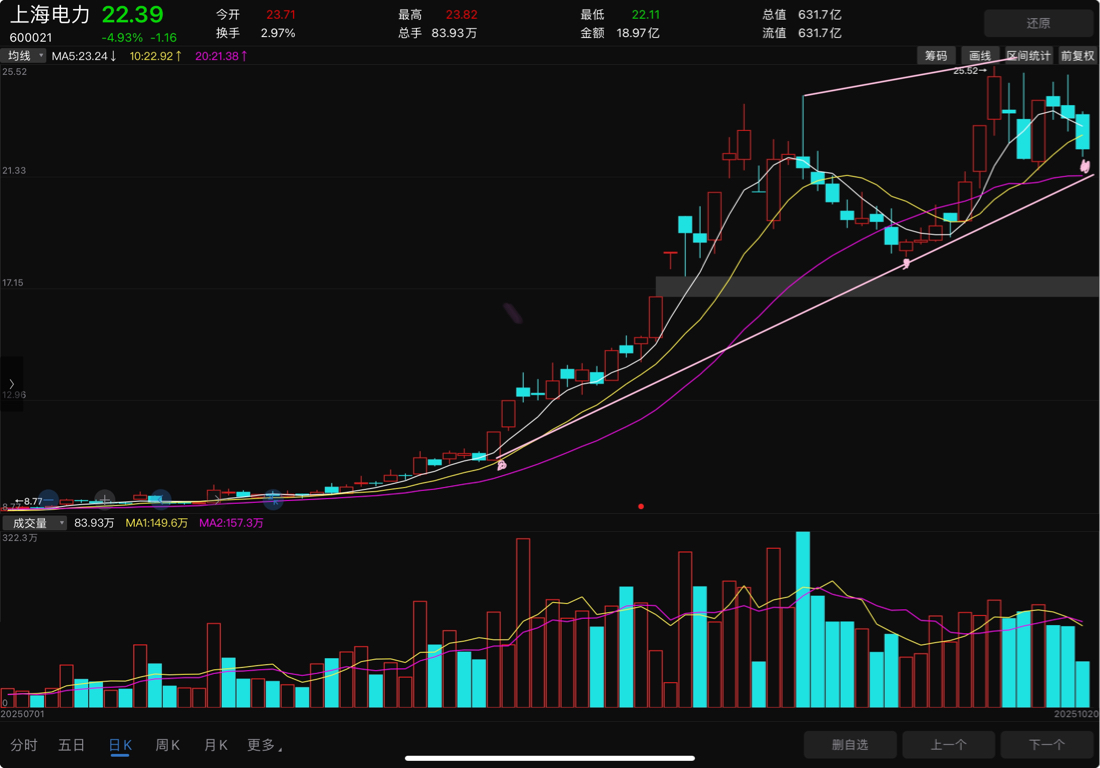The image size is (1100, 768).
Task: Click the magenta 20:21.38 MA label
Action: tap(221, 55)
